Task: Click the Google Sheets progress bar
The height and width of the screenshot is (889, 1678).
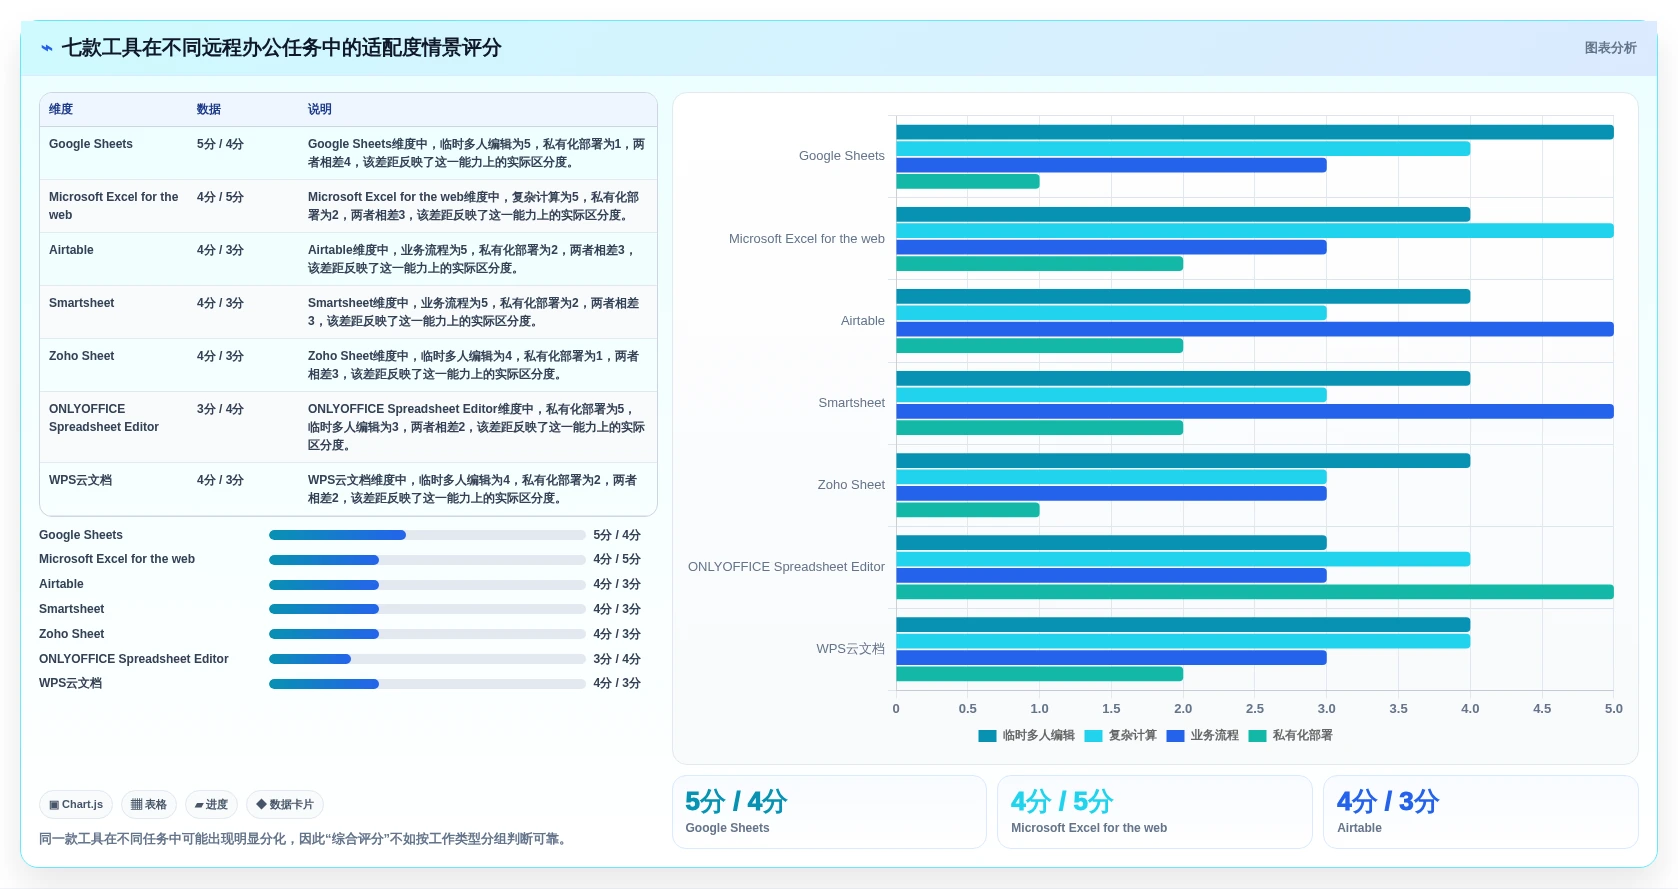Action: tap(427, 535)
